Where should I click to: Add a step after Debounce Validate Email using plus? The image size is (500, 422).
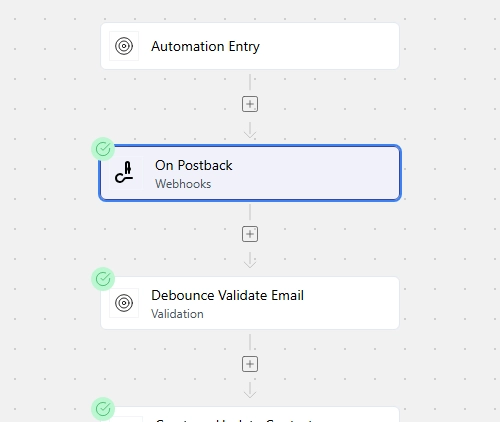(x=250, y=364)
